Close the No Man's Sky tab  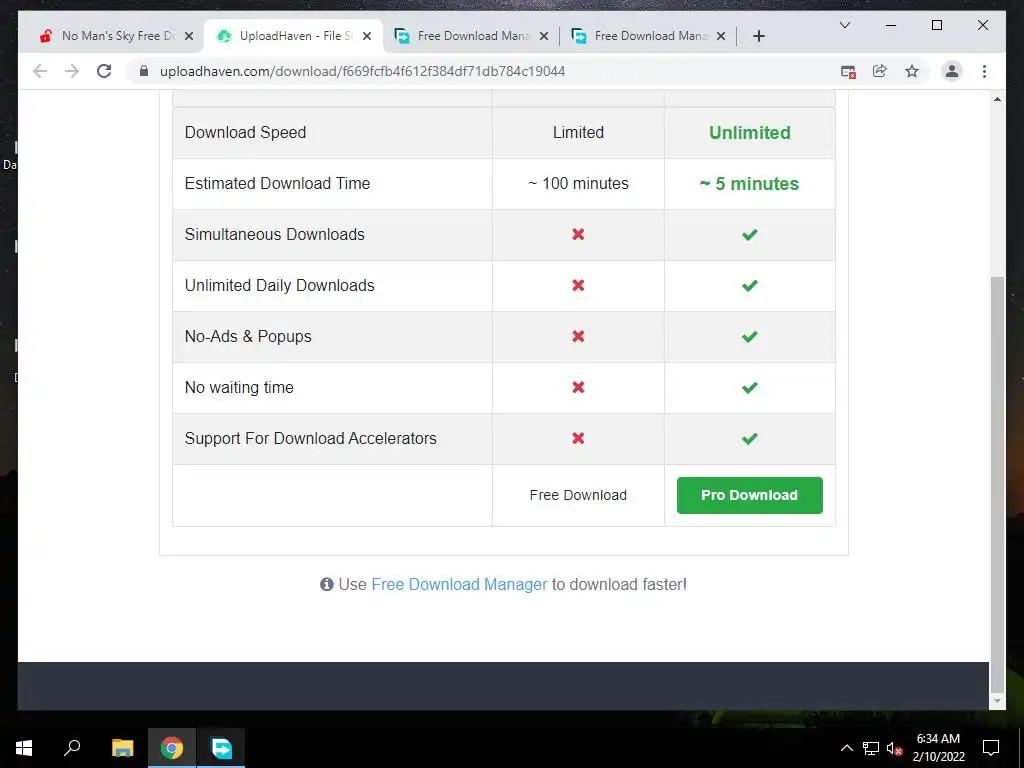pyautogui.click(x=189, y=36)
